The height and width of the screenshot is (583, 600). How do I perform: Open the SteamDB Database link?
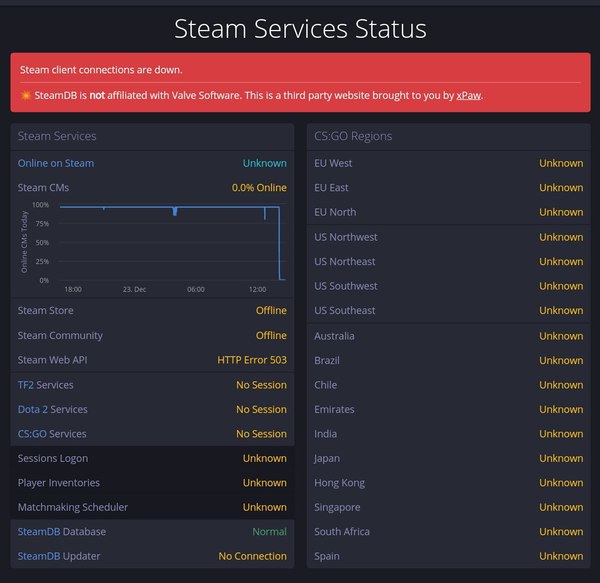39,532
